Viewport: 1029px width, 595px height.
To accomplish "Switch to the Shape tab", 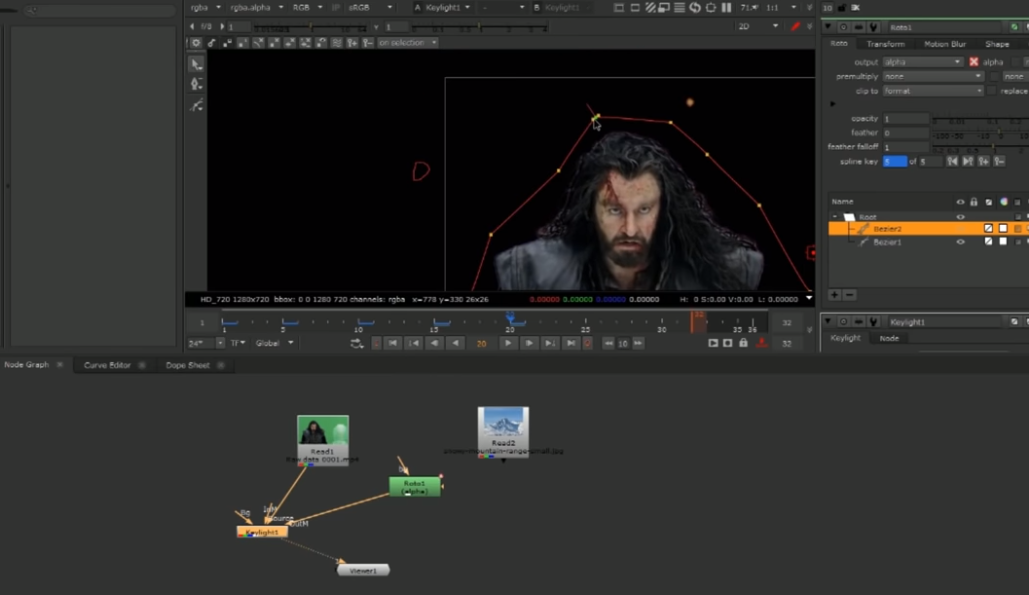I will 997,44.
